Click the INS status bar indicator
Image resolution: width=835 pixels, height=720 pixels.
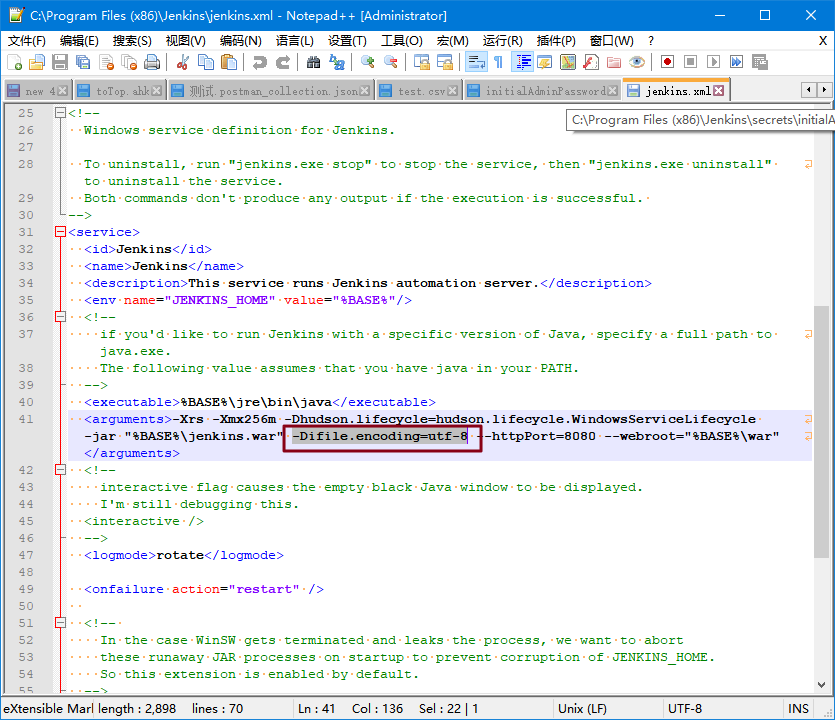pos(798,709)
